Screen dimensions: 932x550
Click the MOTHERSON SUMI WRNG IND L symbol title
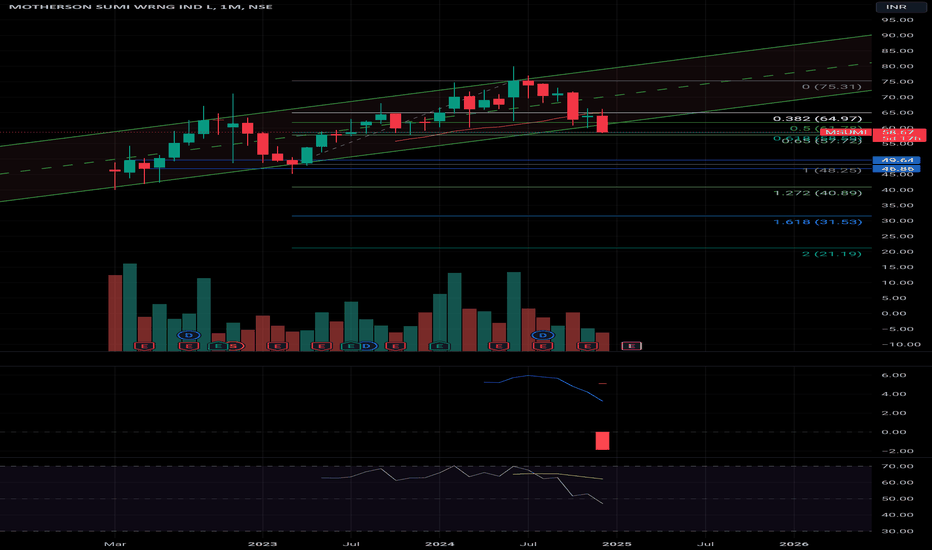click(x=113, y=7)
